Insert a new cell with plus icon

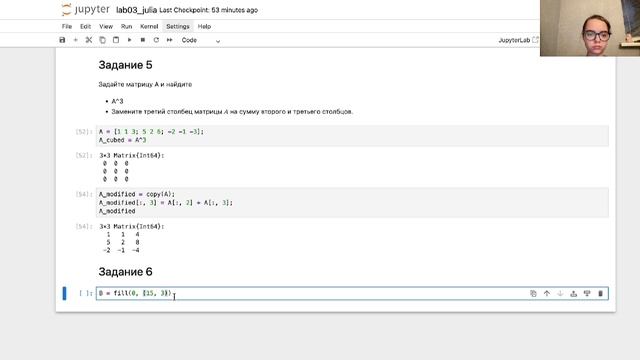pyautogui.click(x=76, y=40)
